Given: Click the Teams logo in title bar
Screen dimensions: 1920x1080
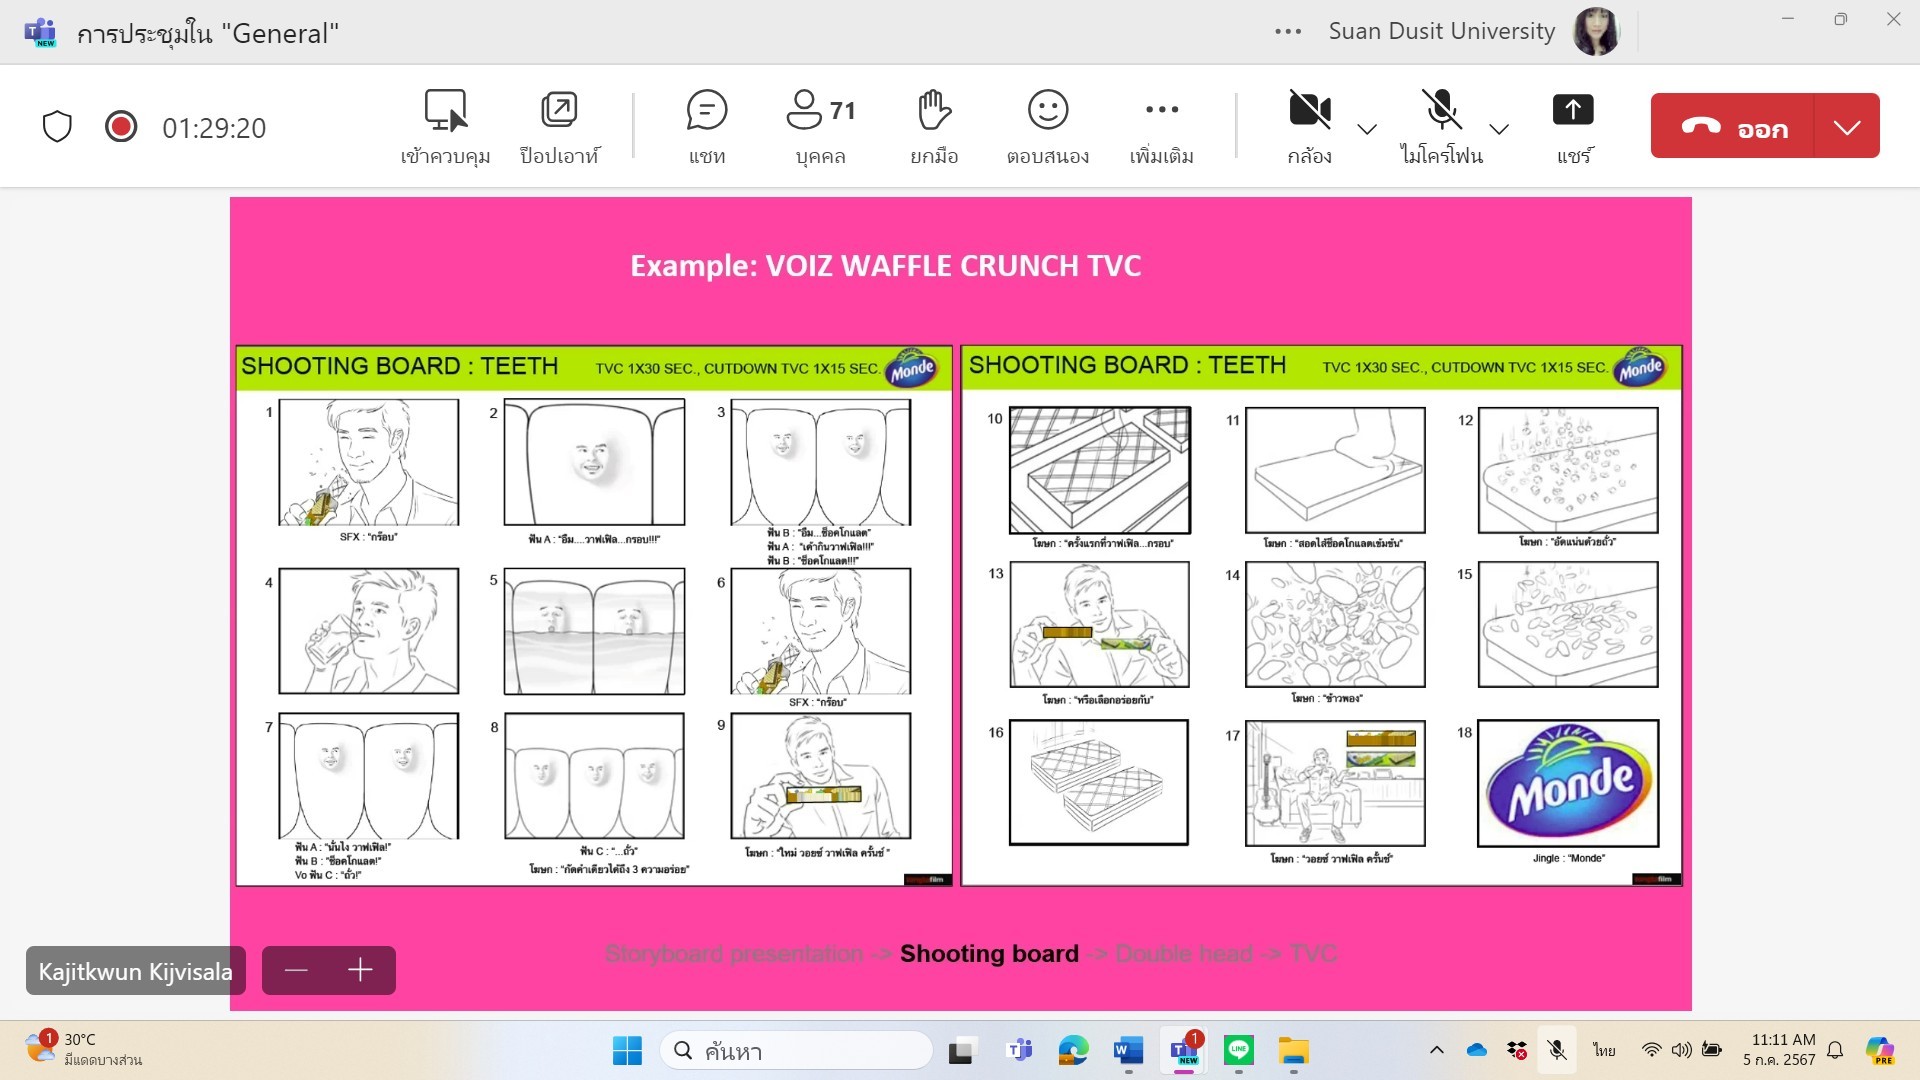Looking at the screenshot, I should (40, 33).
